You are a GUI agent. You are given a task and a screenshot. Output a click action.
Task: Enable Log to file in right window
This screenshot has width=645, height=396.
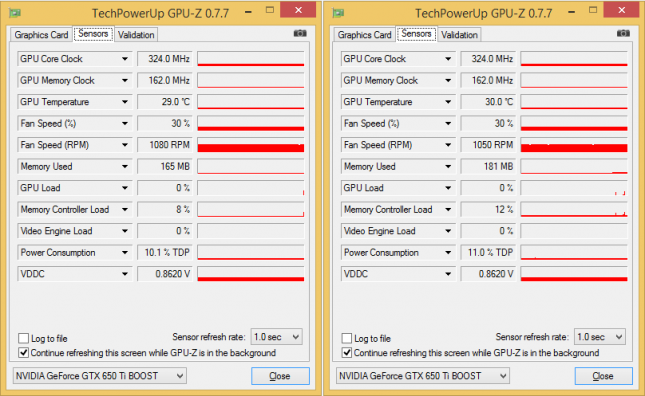(x=347, y=338)
